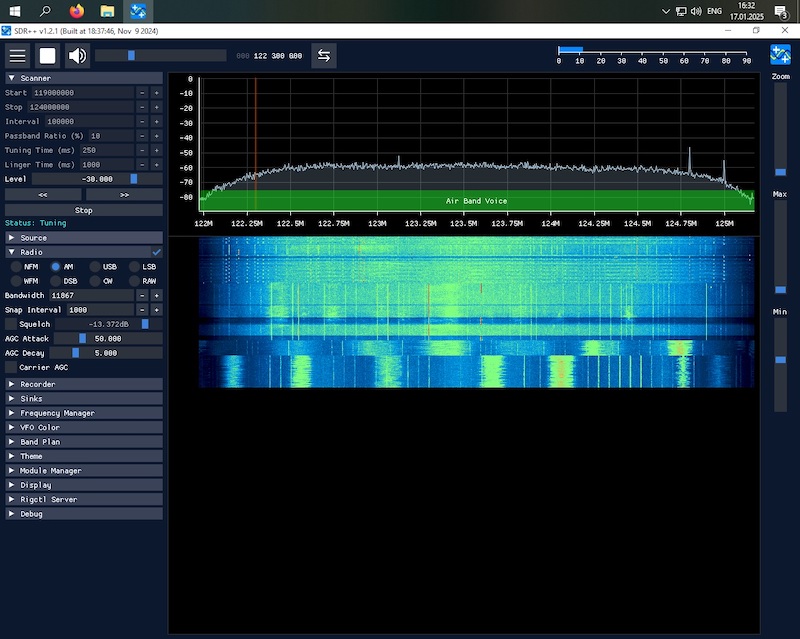Expand the Recorder section

pyautogui.click(x=84, y=384)
